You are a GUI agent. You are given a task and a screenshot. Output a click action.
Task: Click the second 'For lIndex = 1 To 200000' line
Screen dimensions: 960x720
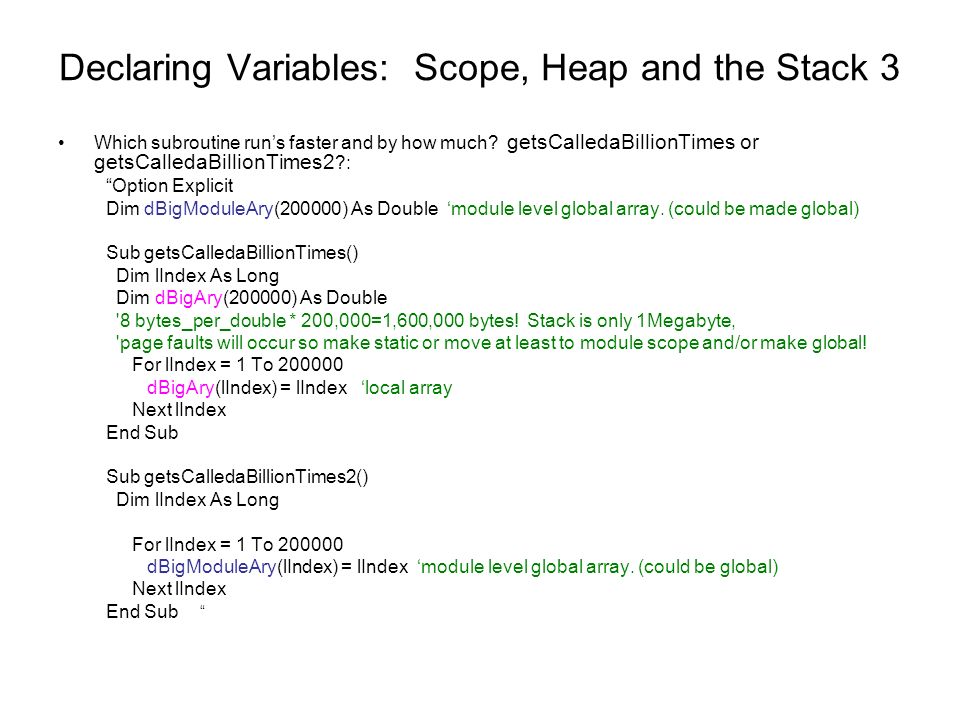point(238,544)
